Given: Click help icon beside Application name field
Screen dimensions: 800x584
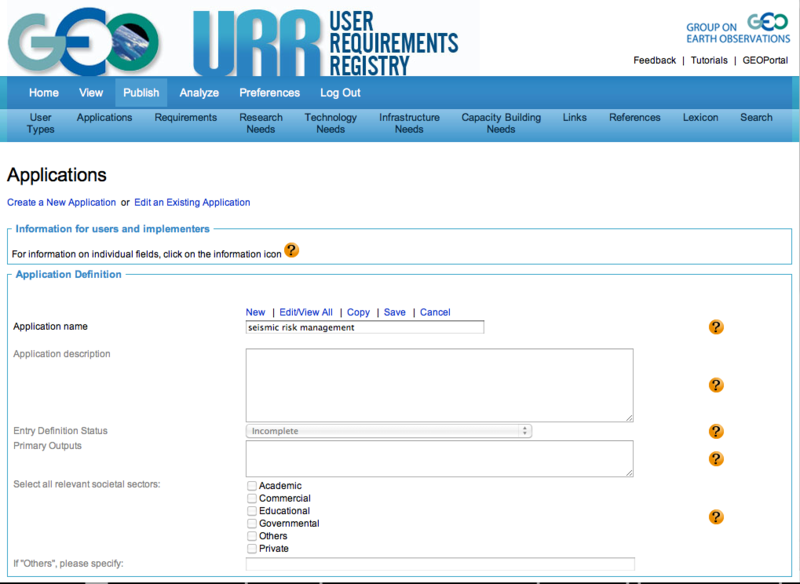Looking at the screenshot, I should tap(716, 327).
